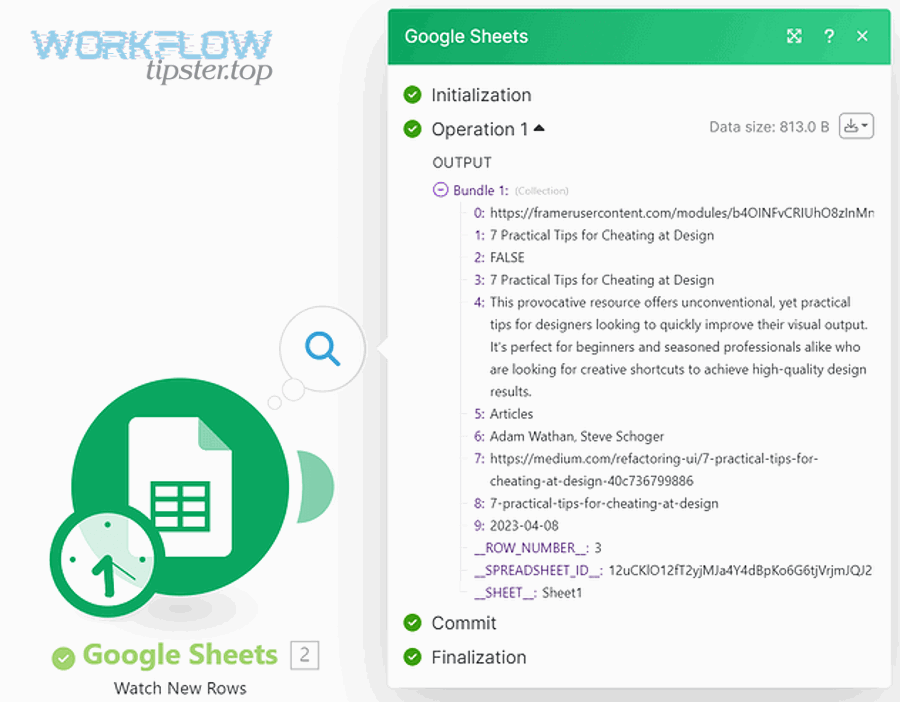Open help via the question mark icon
The width and height of the screenshot is (900, 702).
tap(829, 36)
